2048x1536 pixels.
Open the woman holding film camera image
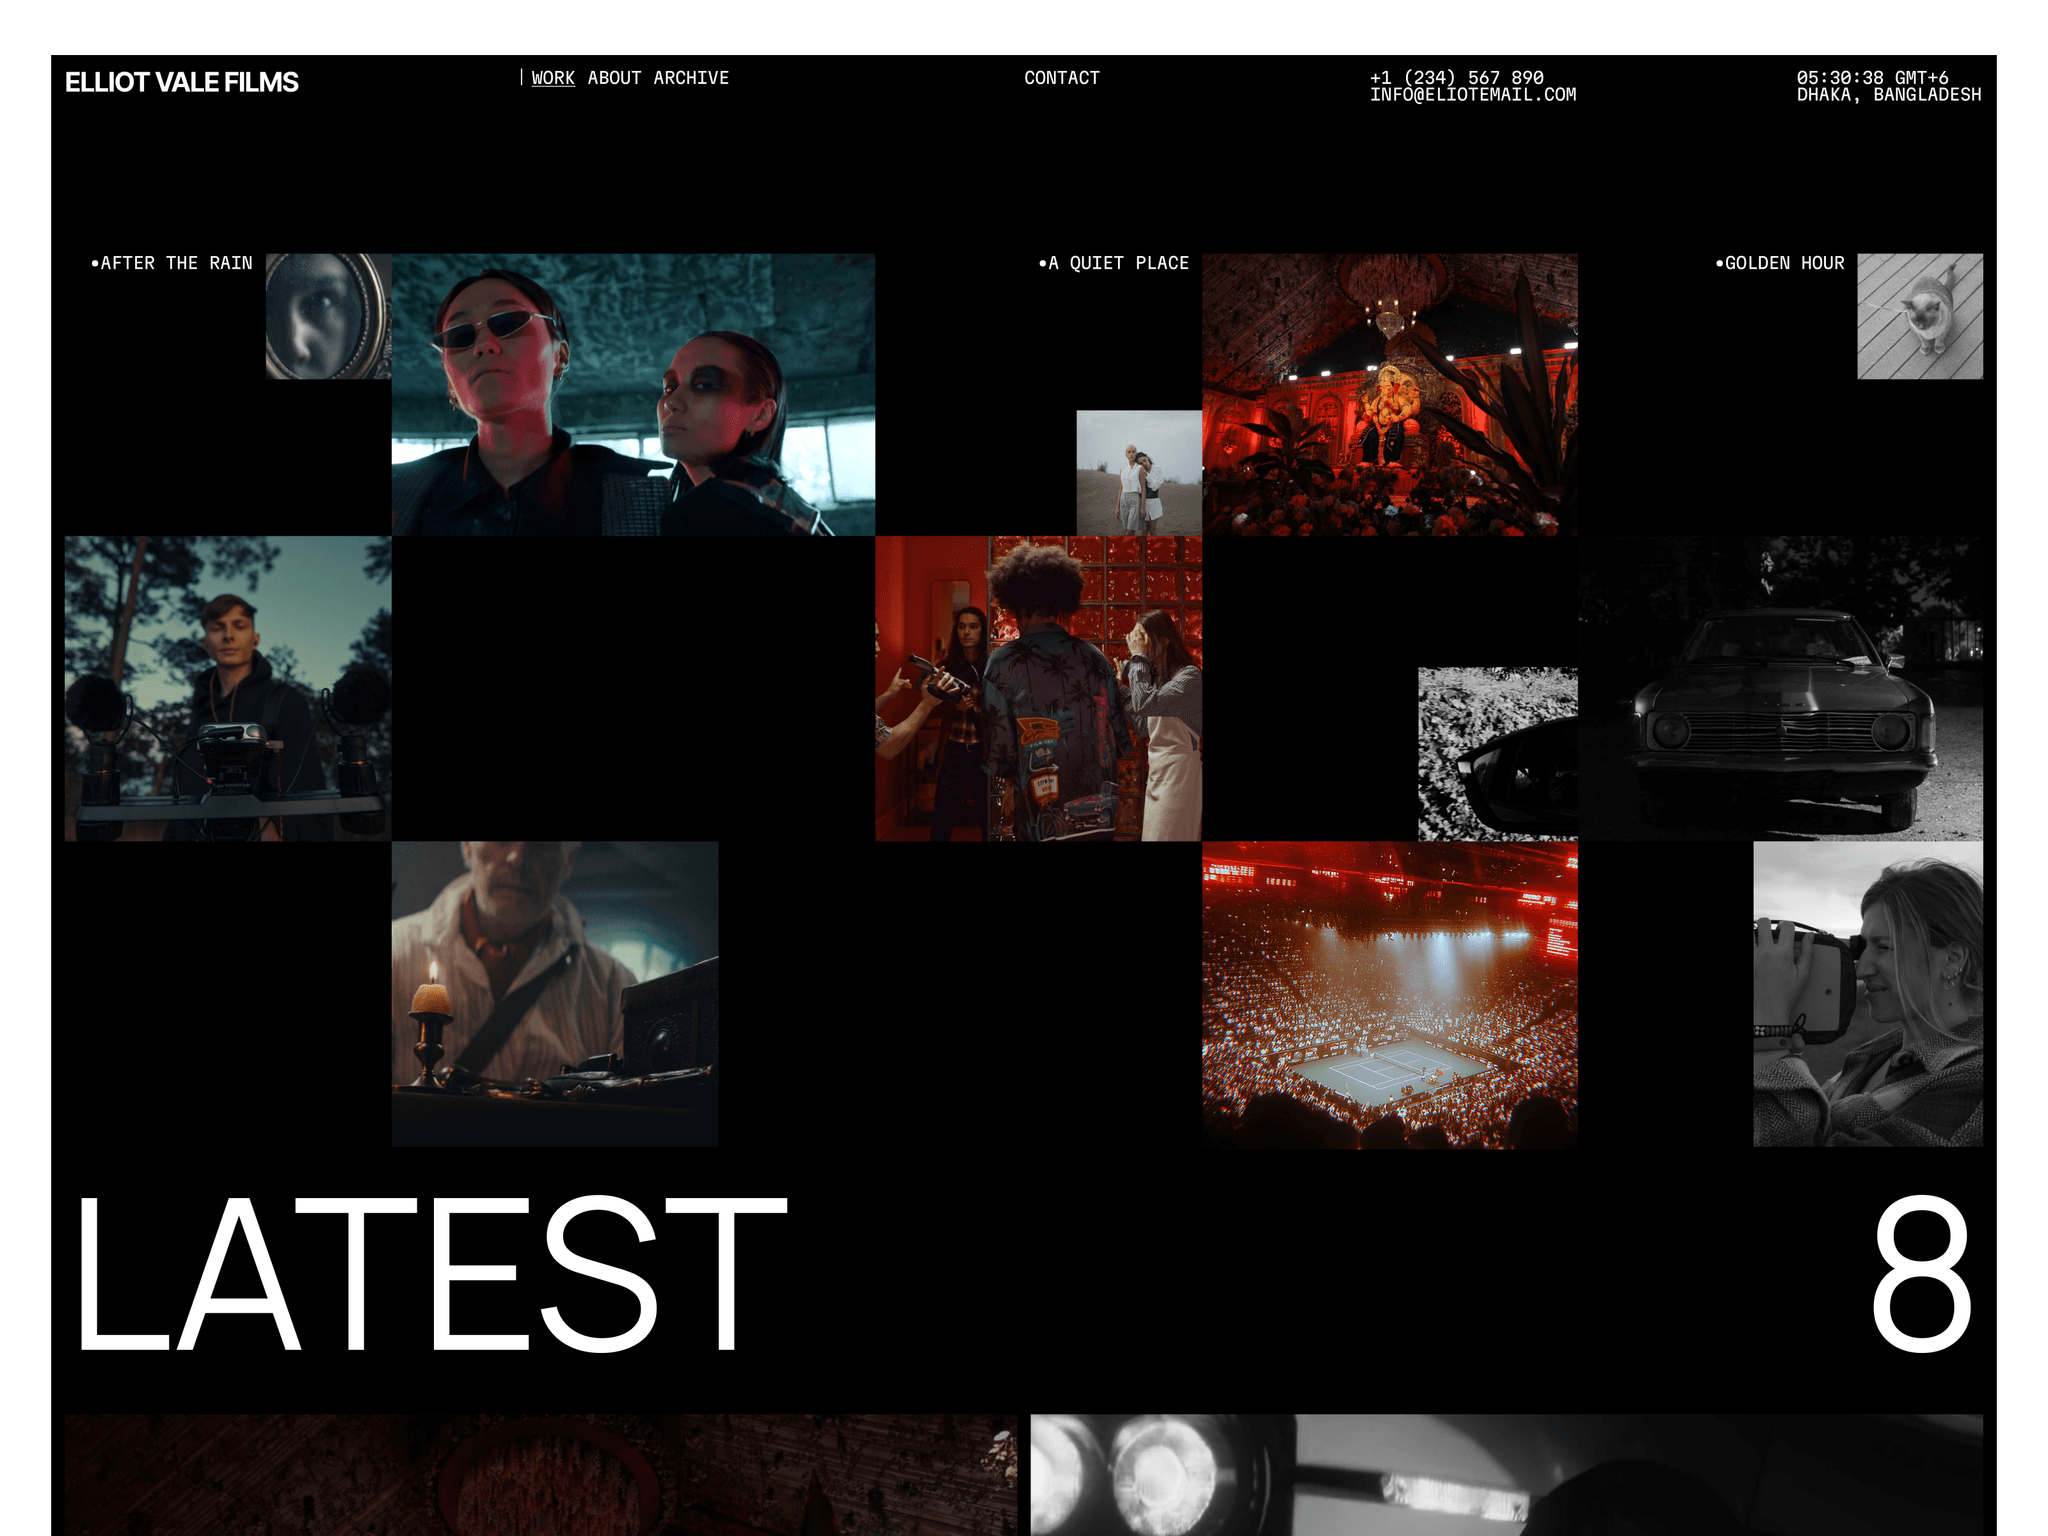point(1868,993)
